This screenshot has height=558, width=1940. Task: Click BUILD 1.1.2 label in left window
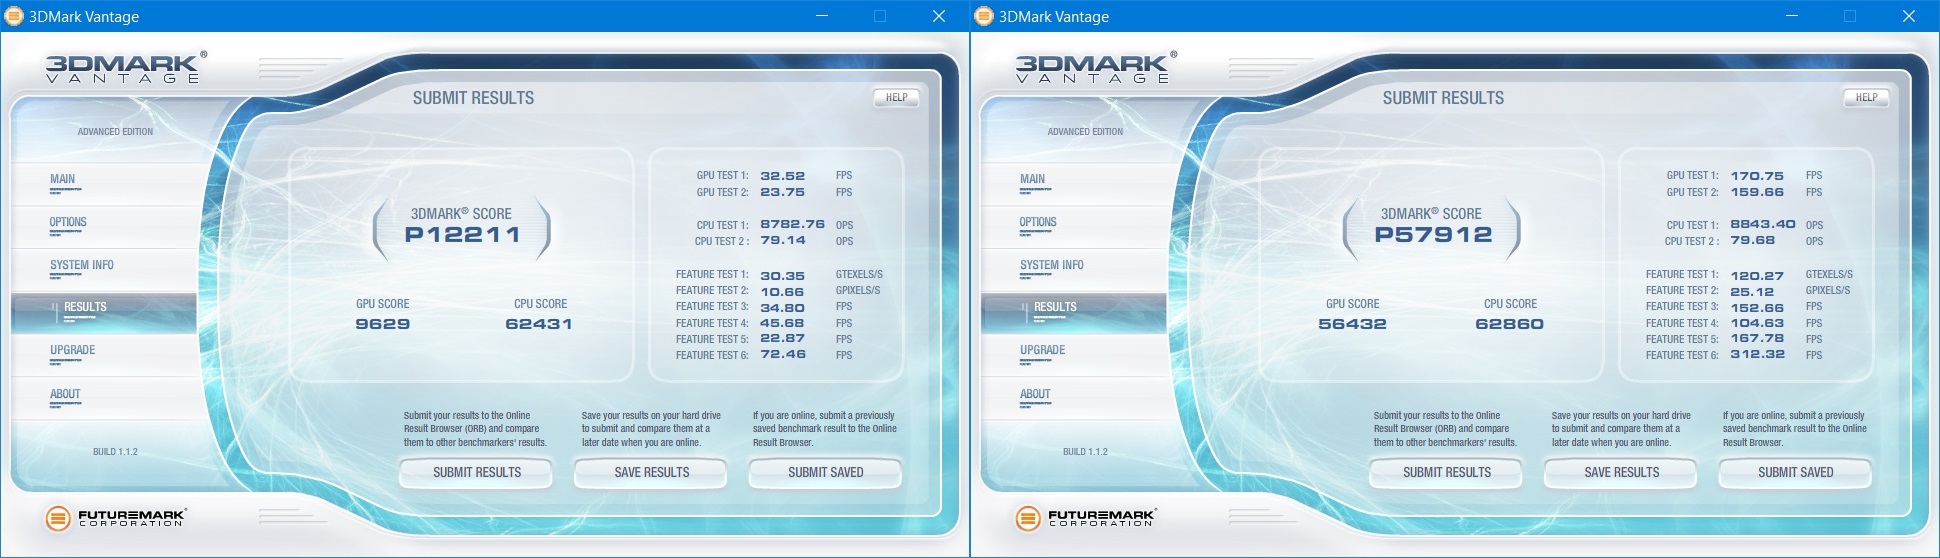[115, 452]
